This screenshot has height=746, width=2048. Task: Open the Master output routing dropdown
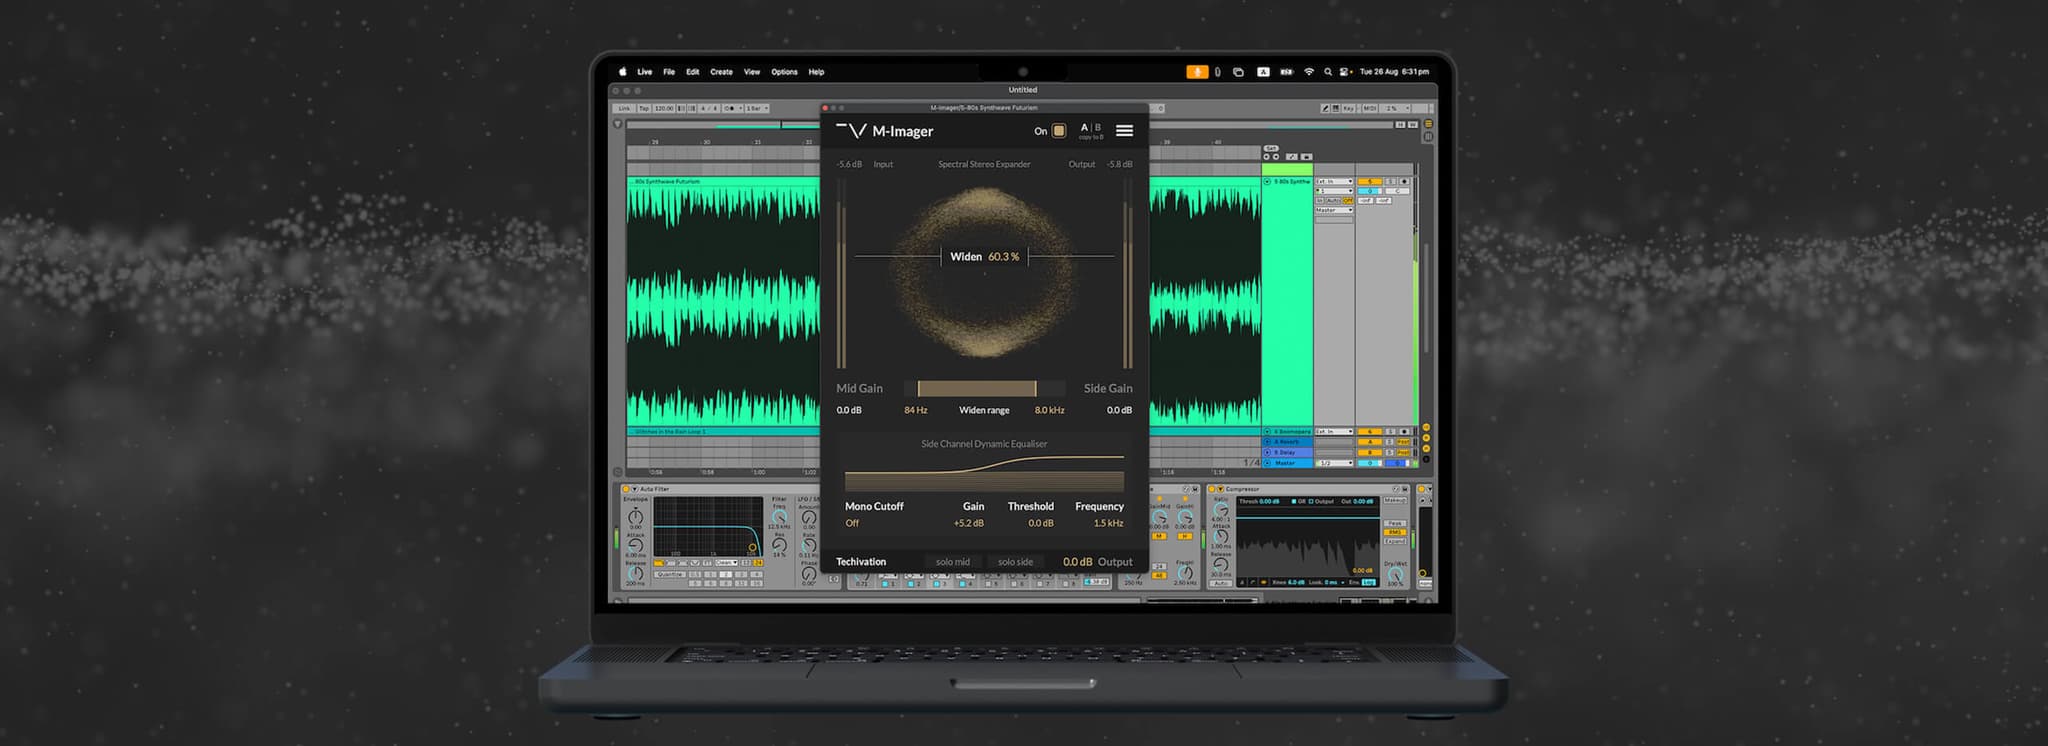1334,210
